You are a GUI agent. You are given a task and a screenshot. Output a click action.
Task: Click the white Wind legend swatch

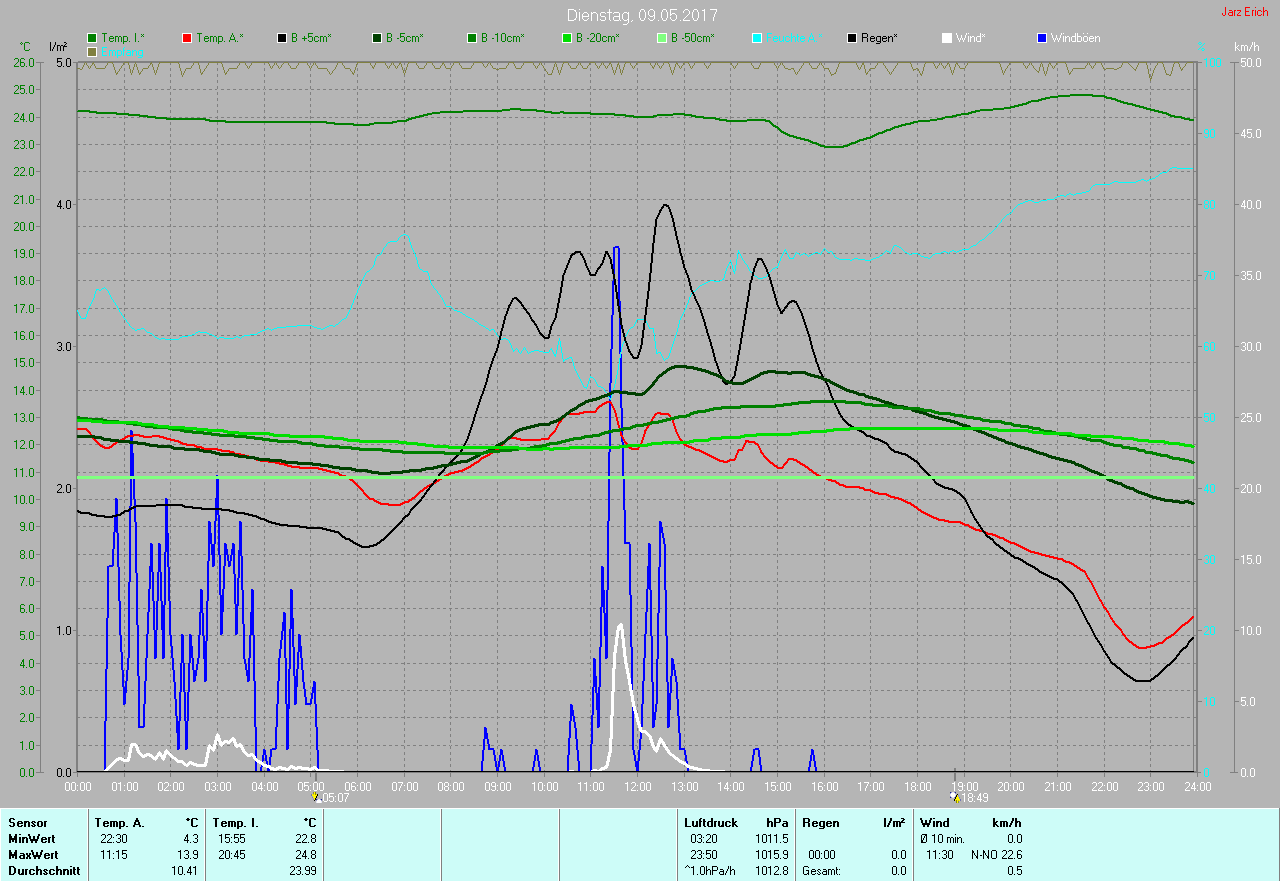pyautogui.click(x=947, y=38)
